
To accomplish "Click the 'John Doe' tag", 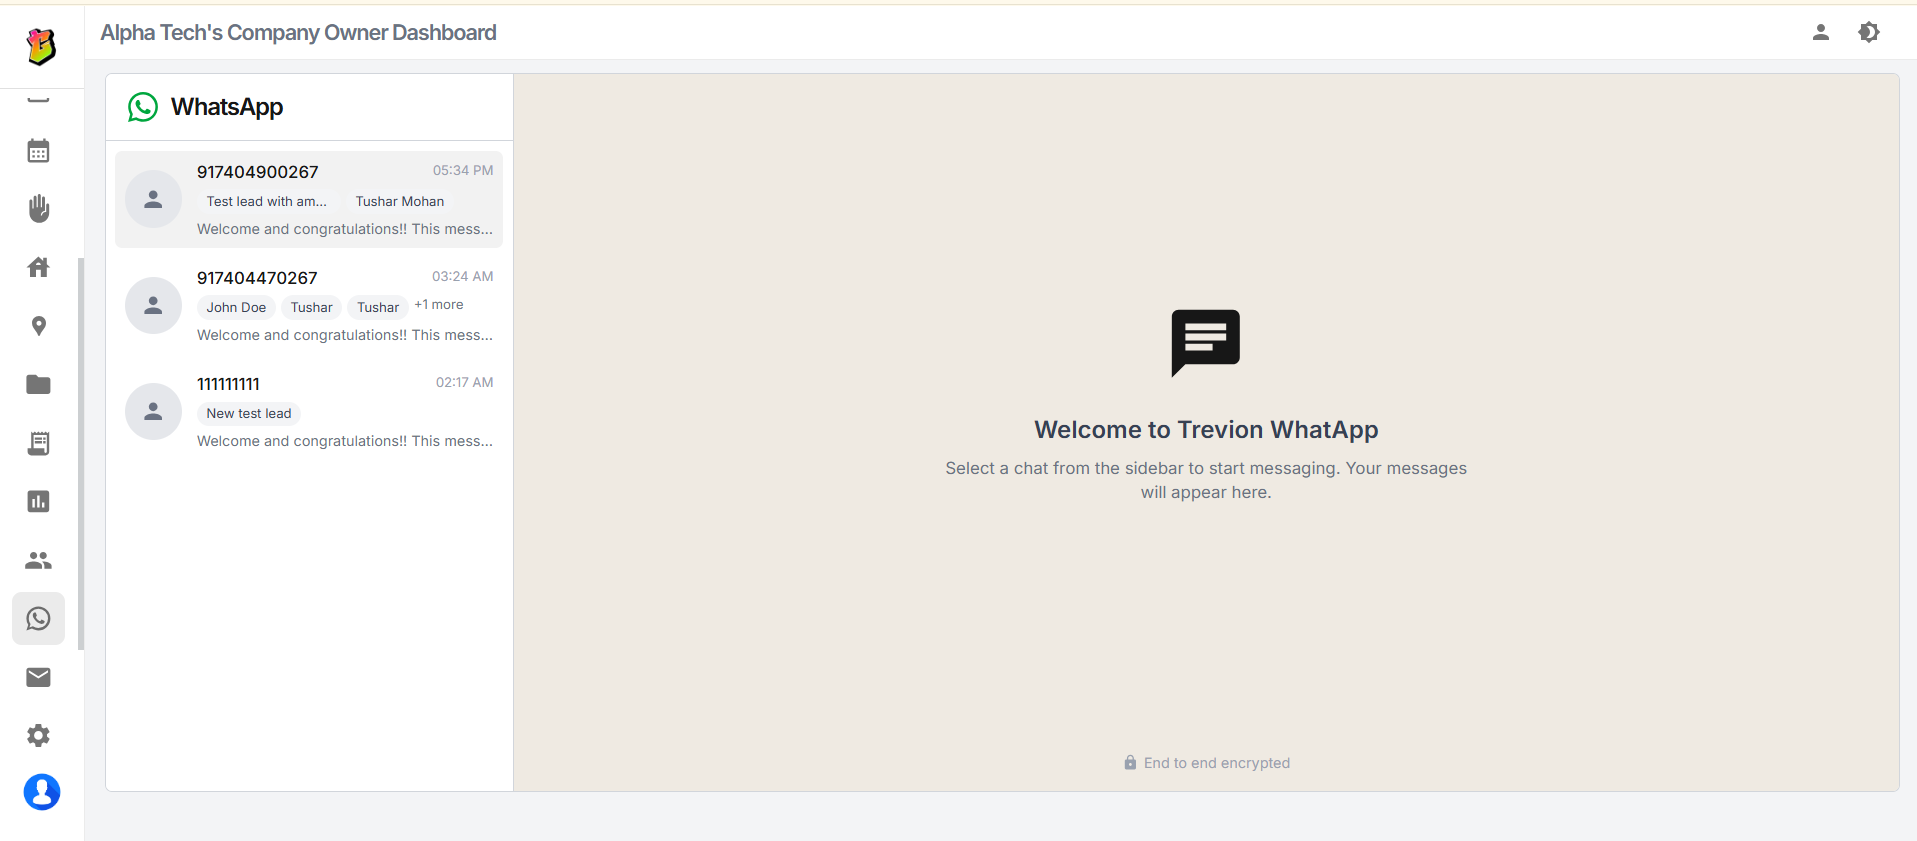I will click(x=236, y=307).
